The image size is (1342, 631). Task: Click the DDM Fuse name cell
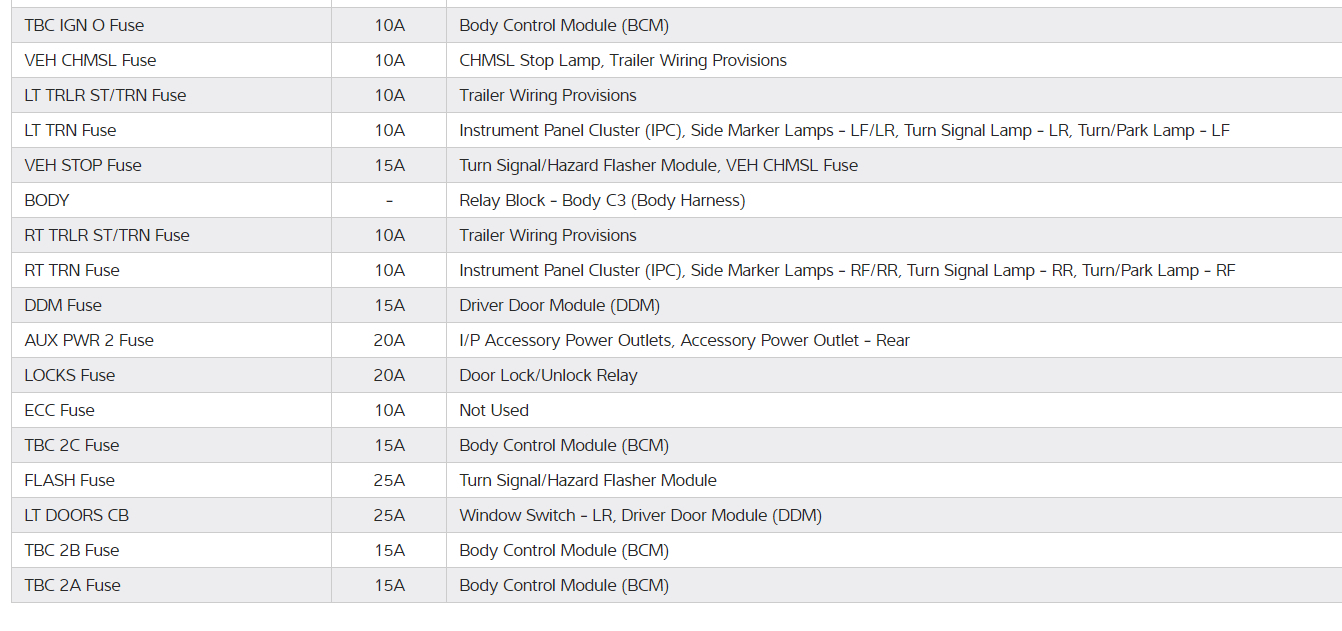tap(63, 305)
